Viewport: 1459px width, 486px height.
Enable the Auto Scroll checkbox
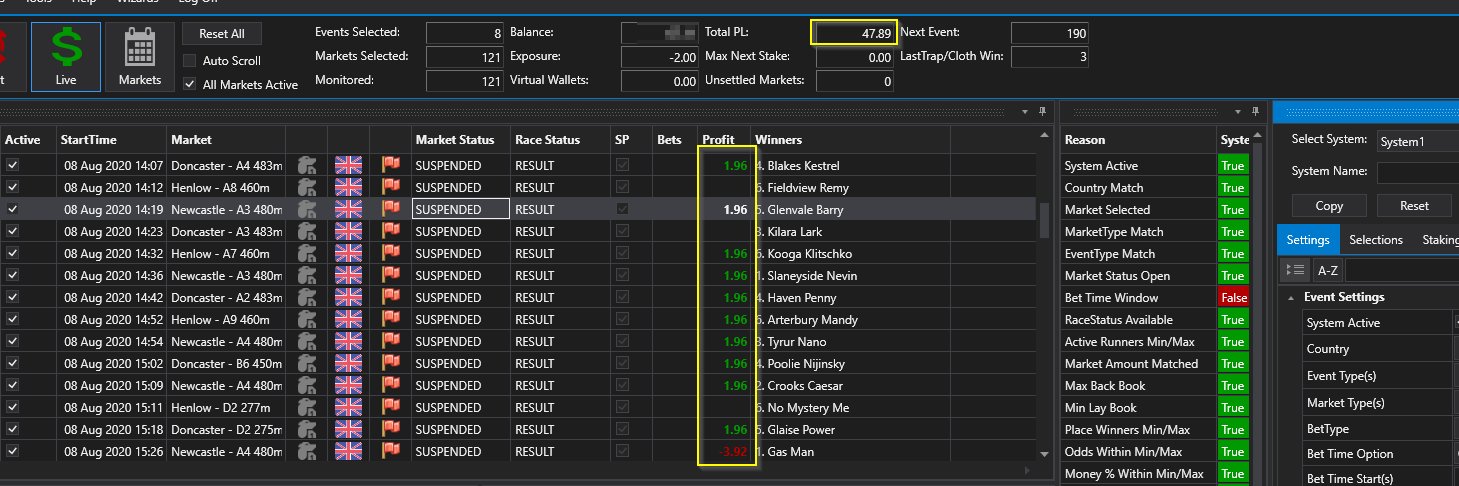(x=190, y=61)
